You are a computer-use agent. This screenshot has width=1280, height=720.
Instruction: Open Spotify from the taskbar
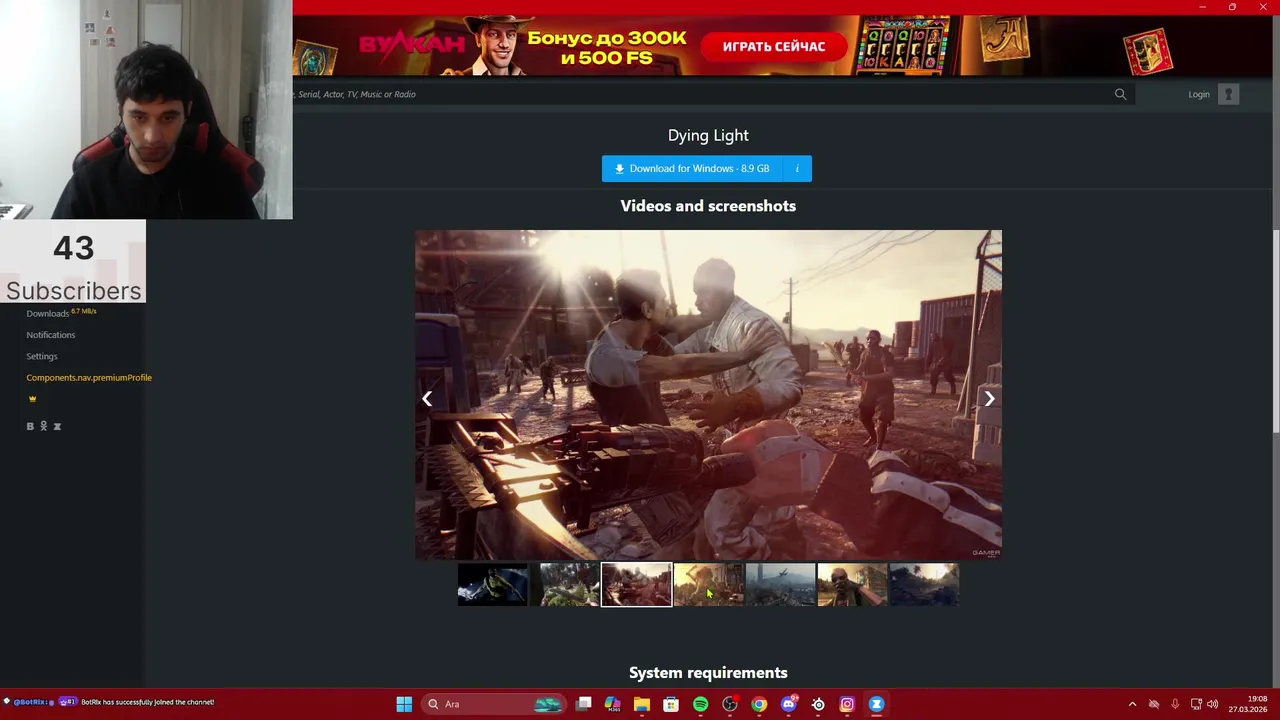point(700,704)
